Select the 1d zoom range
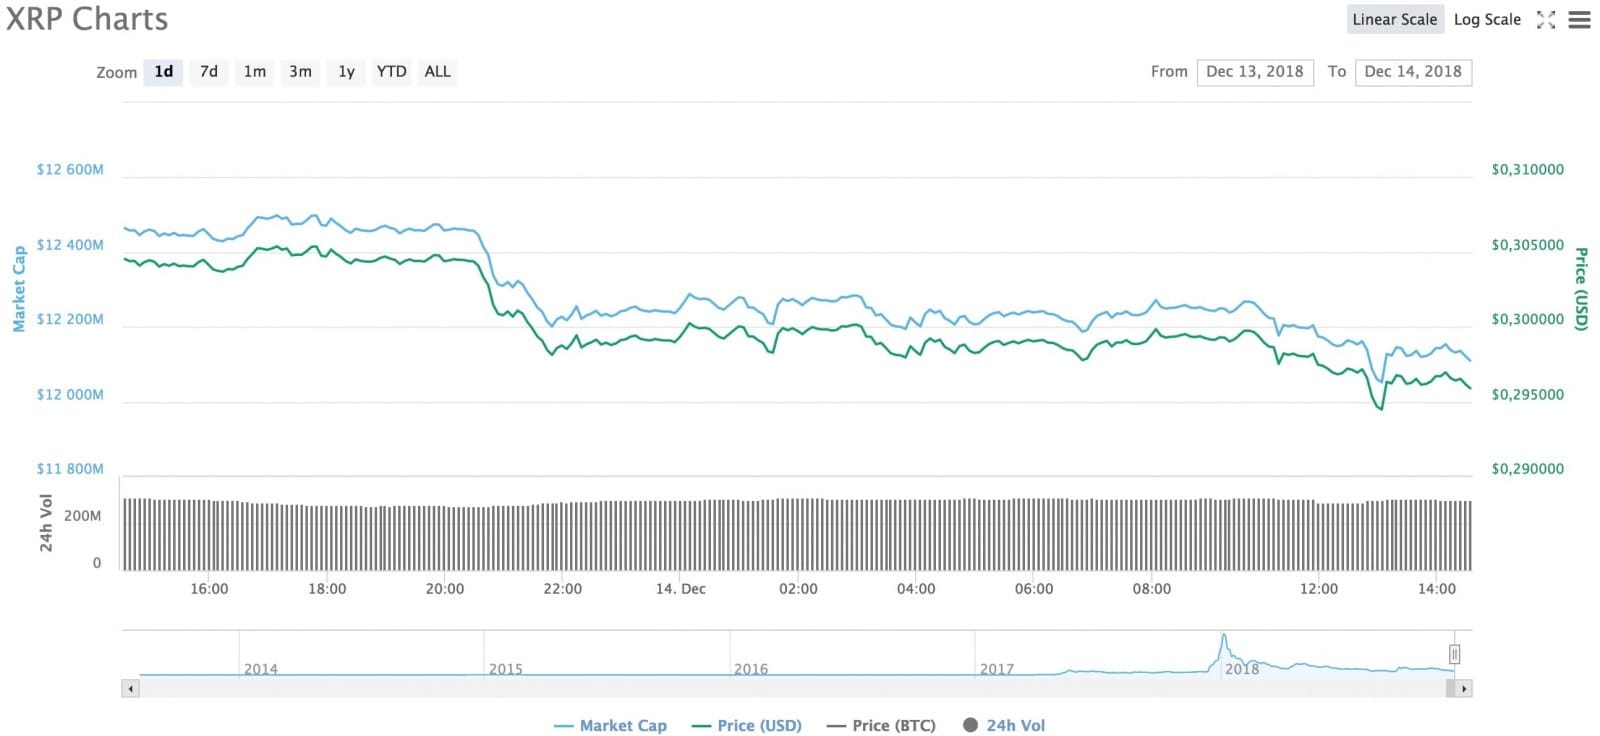Viewport: 1600px width, 736px height. 164,72
